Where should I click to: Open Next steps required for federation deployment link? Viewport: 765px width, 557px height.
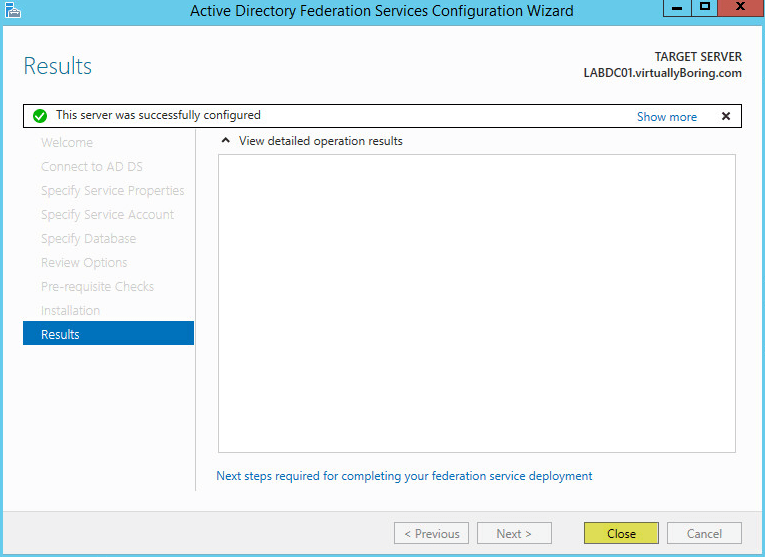coord(404,476)
